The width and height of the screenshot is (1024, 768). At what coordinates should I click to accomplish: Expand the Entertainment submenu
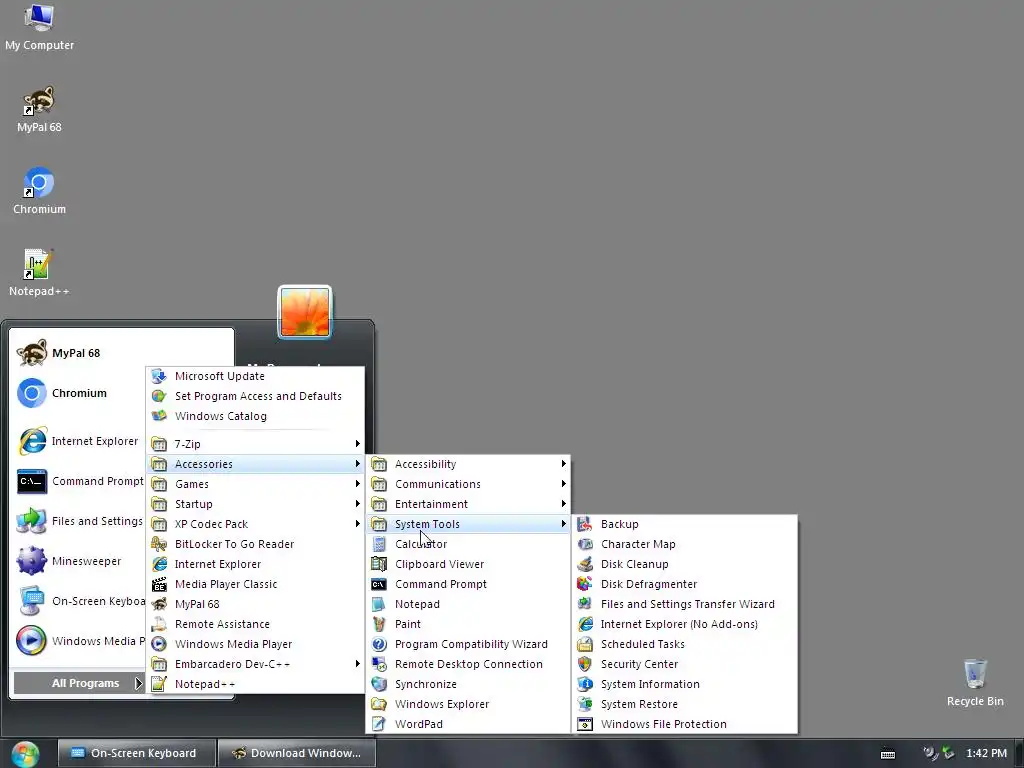point(468,504)
